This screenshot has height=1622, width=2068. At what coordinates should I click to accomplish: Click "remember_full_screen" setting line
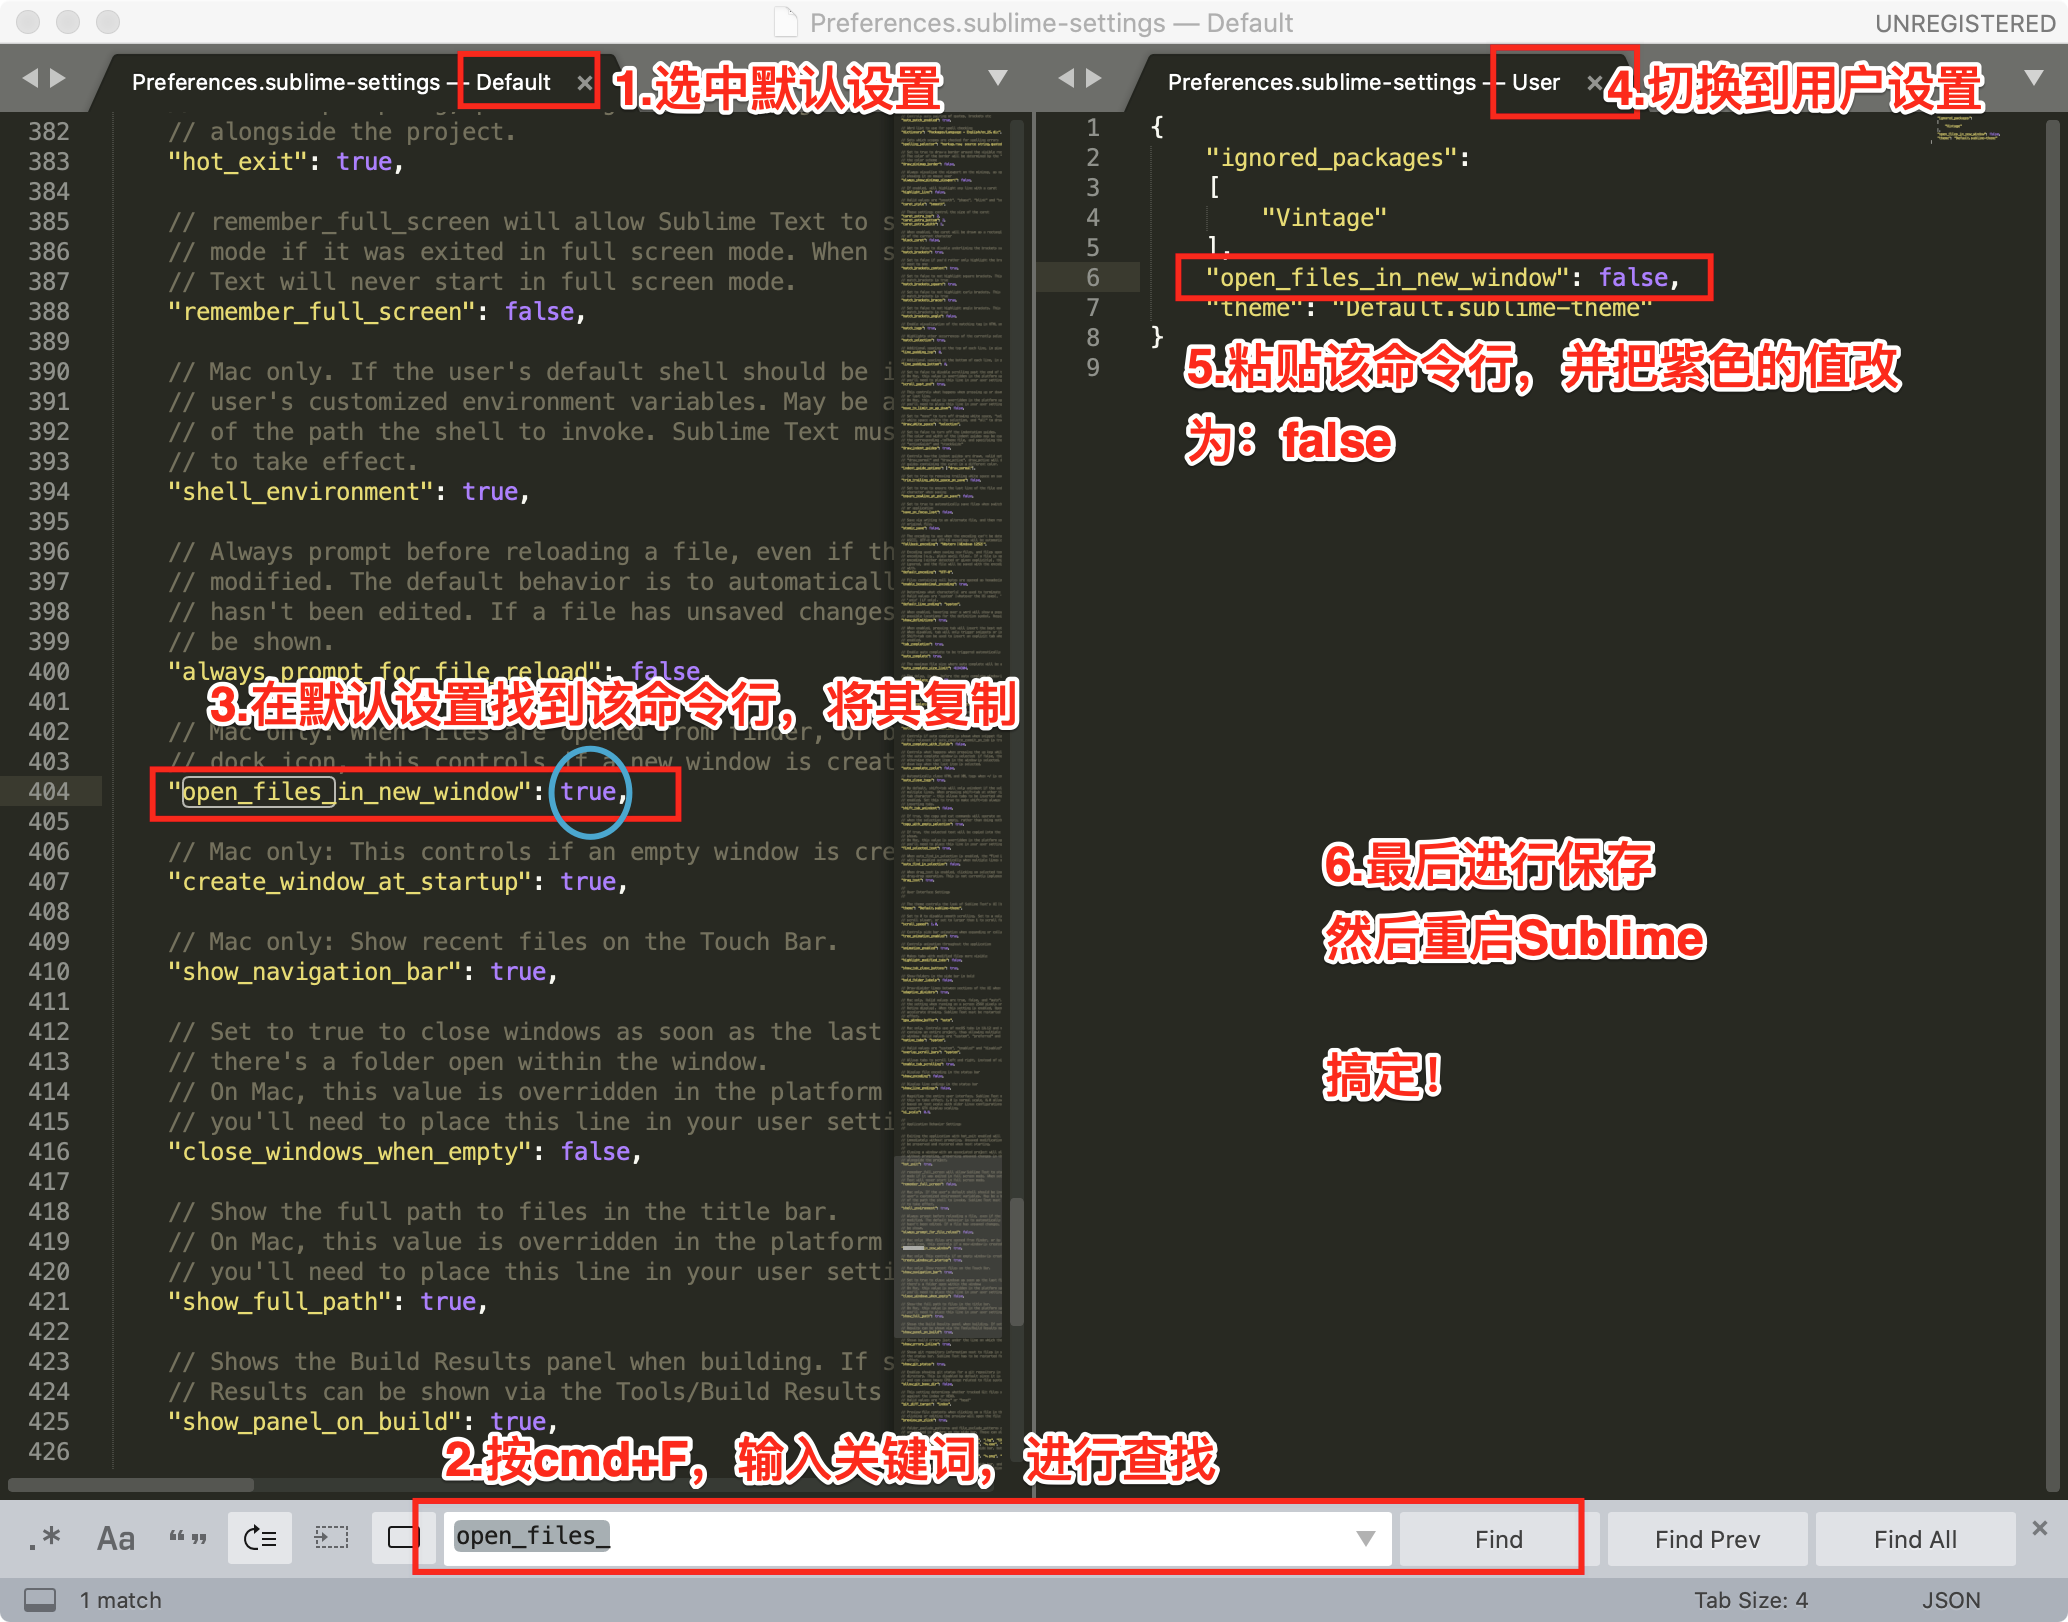[x=376, y=312]
